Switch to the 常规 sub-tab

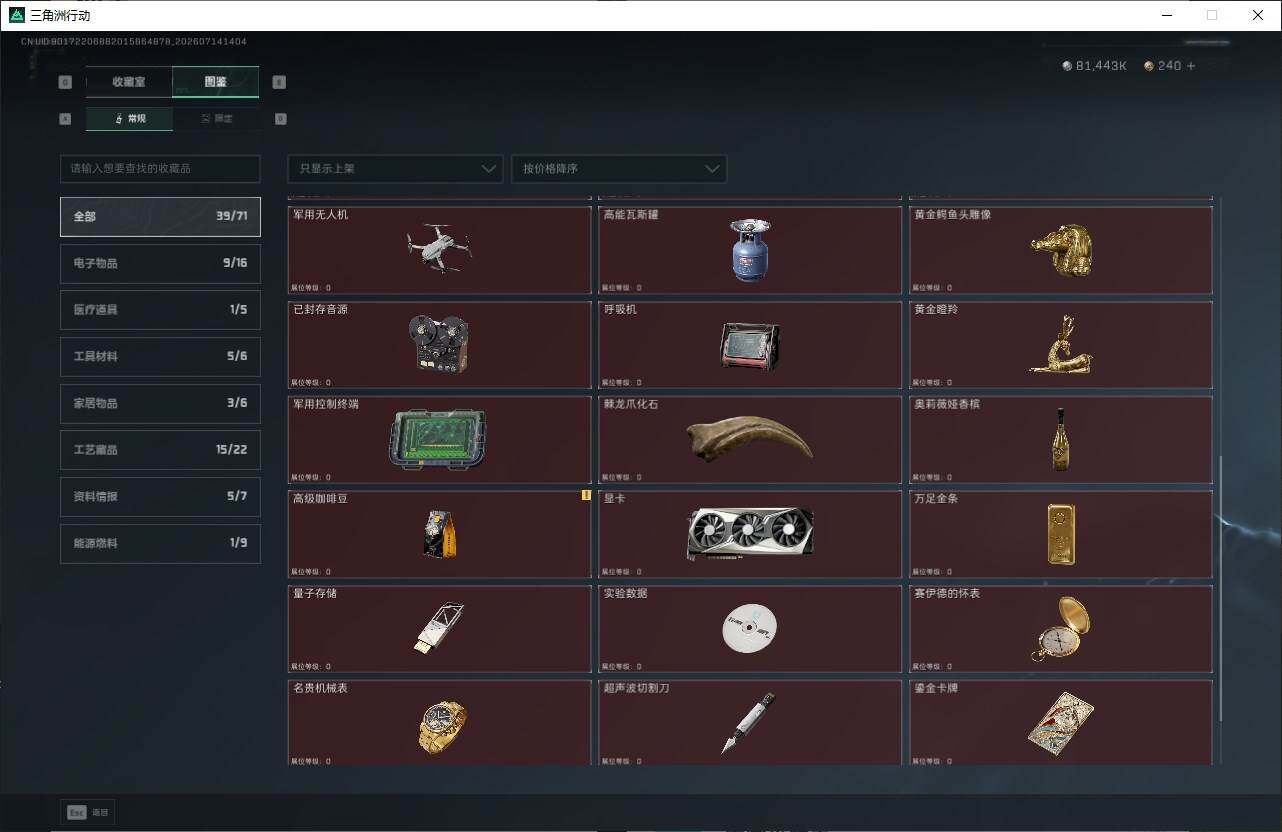(130, 119)
